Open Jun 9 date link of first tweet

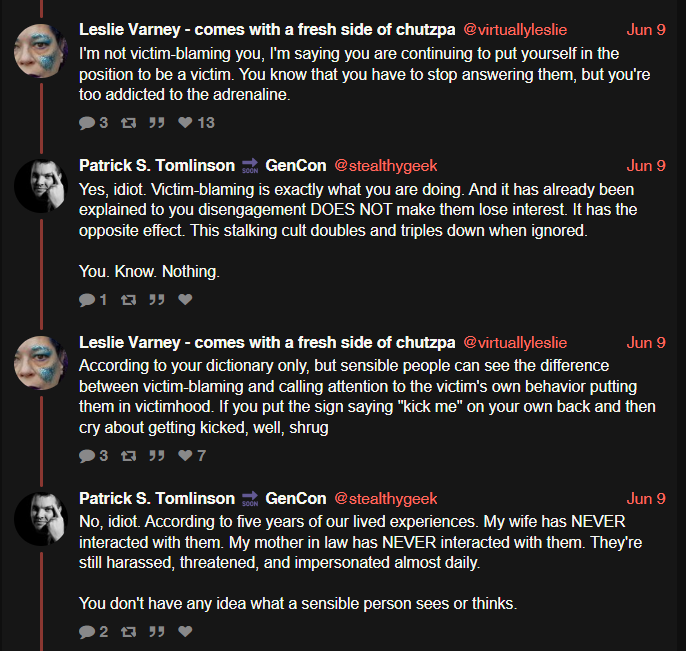tap(646, 30)
